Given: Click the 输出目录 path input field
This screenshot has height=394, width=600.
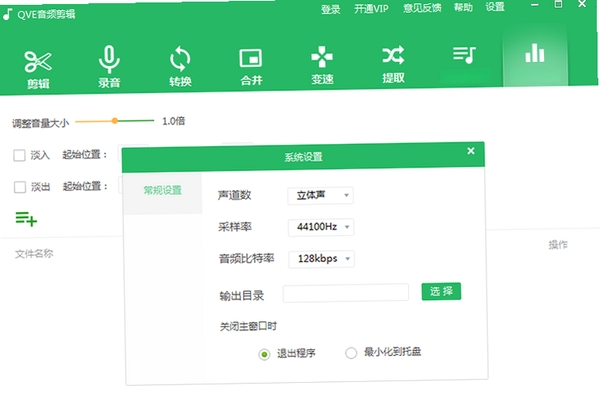Looking at the screenshot, I should 346,293.
